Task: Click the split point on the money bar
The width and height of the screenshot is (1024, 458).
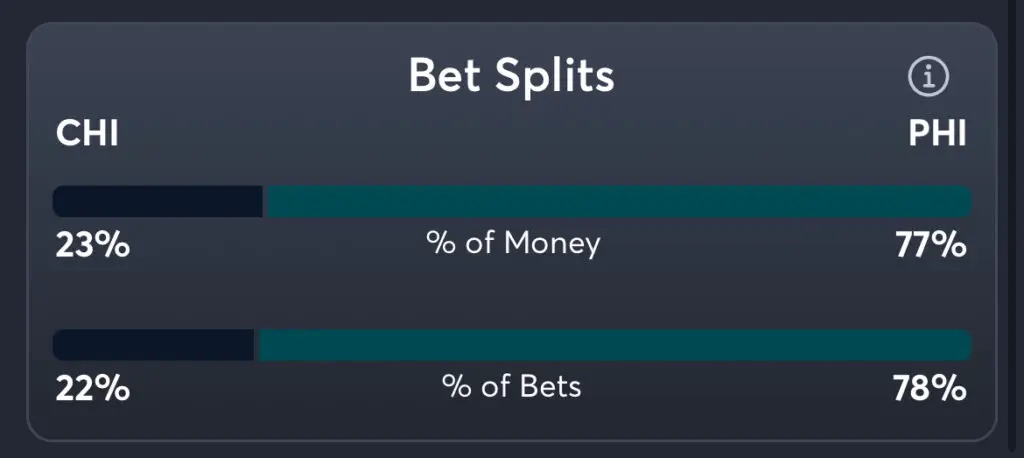Action: [x=265, y=201]
